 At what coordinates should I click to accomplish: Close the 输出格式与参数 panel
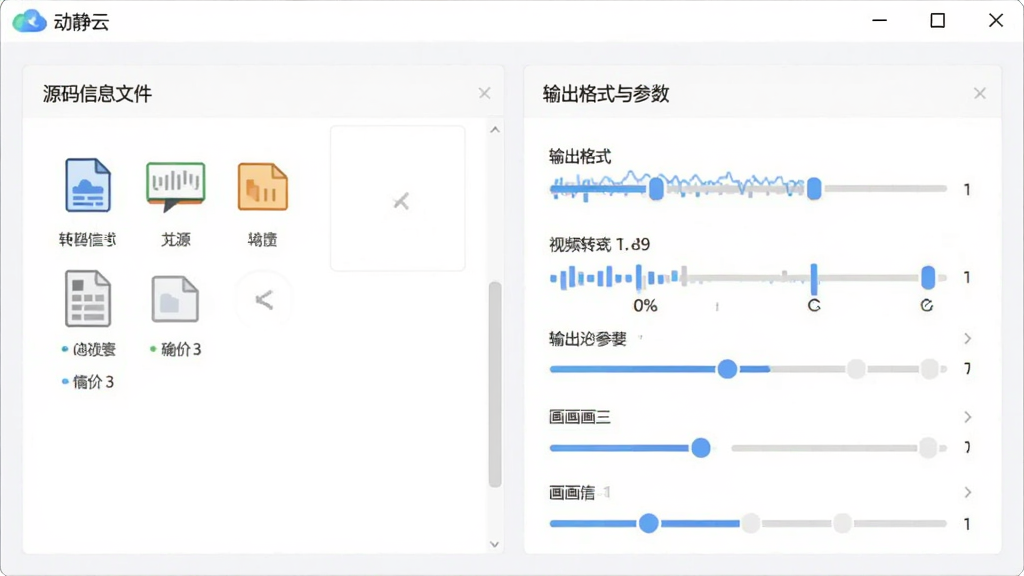click(x=980, y=93)
